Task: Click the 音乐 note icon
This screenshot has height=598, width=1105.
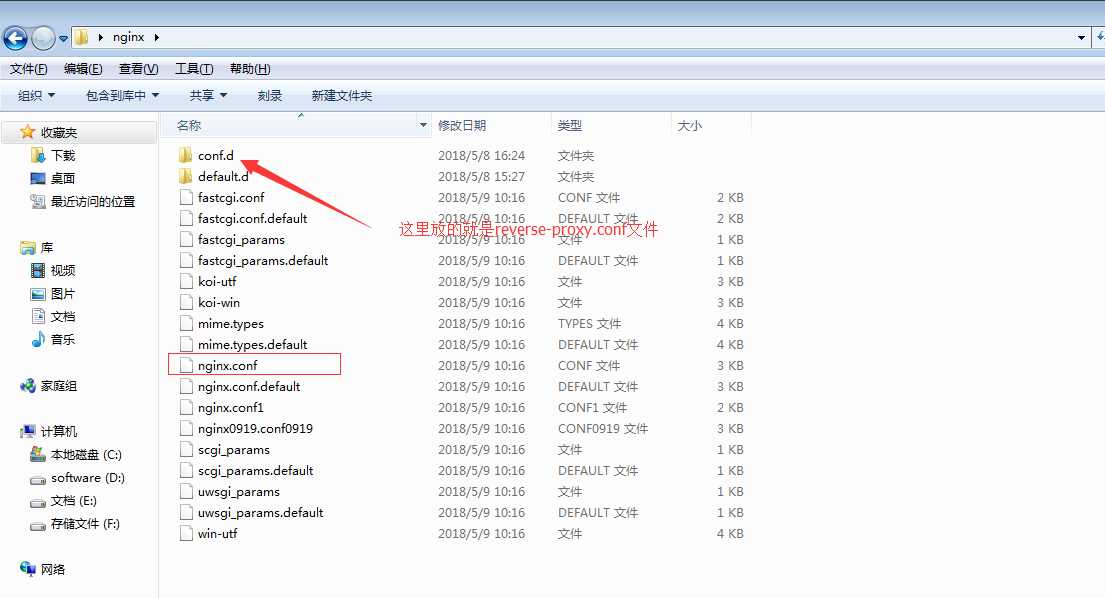Action: [38, 340]
